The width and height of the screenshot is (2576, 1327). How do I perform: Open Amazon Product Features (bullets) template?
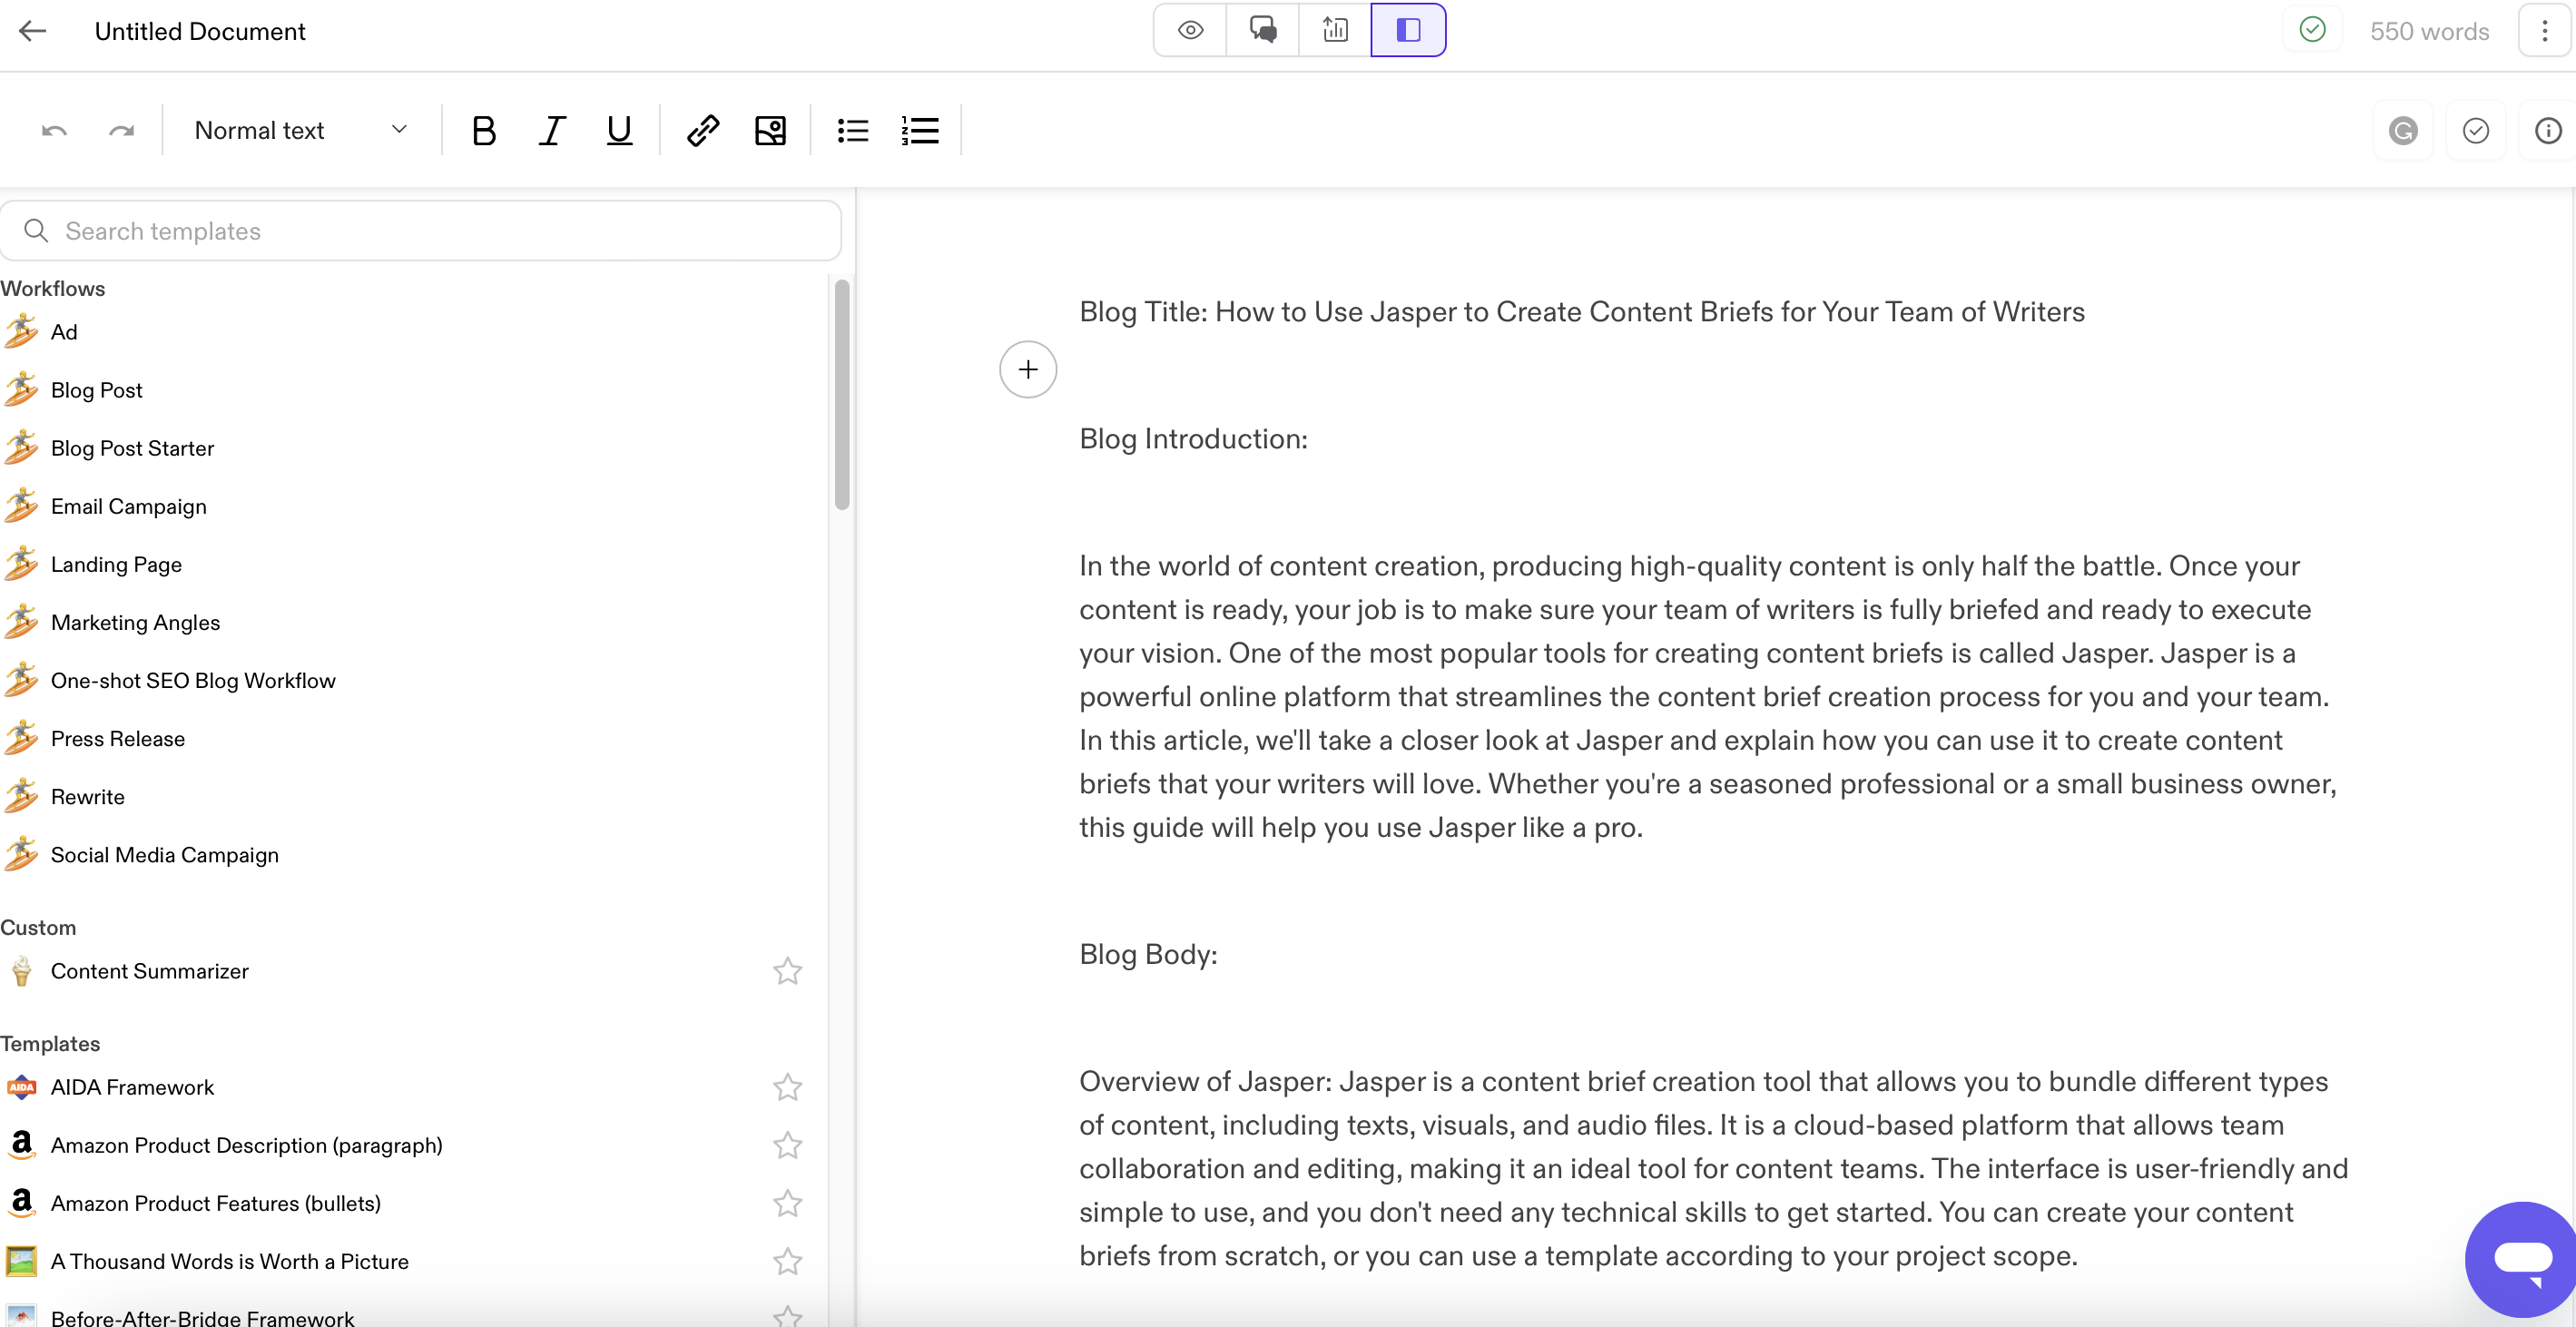point(216,1203)
